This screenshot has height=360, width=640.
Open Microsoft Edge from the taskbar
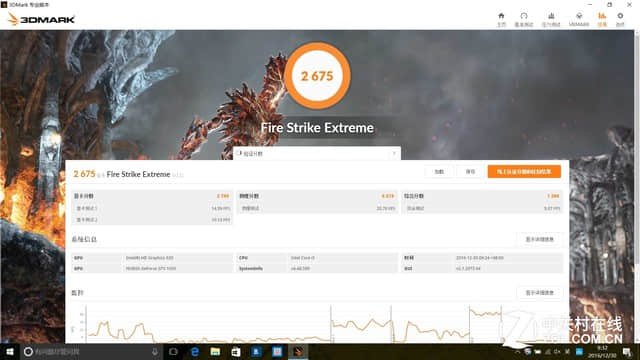coord(195,351)
